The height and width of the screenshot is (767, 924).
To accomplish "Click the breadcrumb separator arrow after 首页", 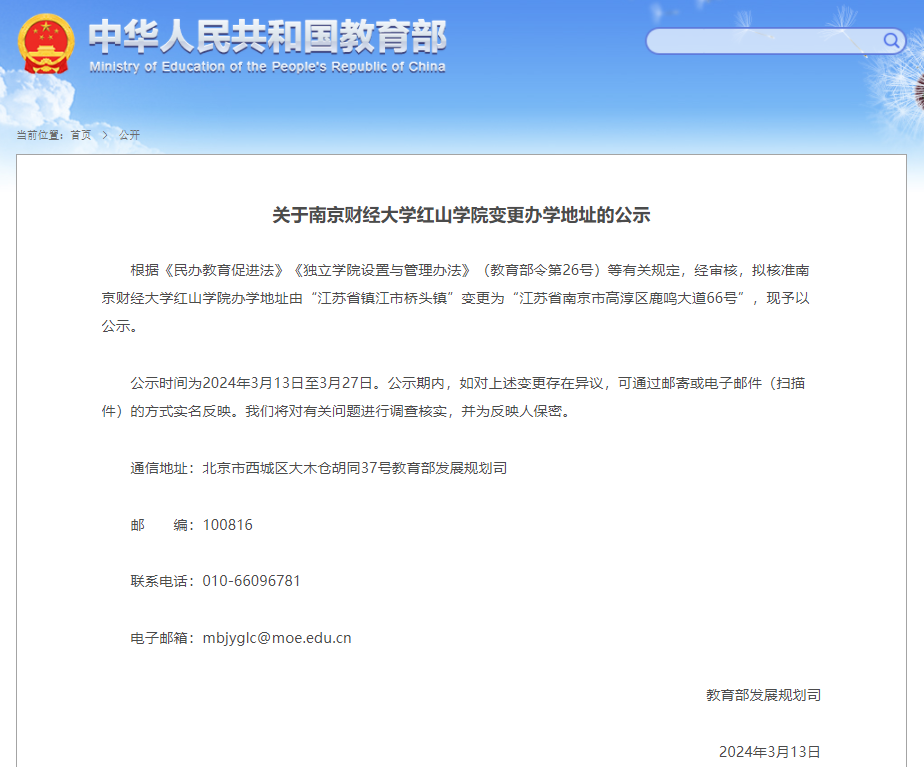I will (104, 134).
